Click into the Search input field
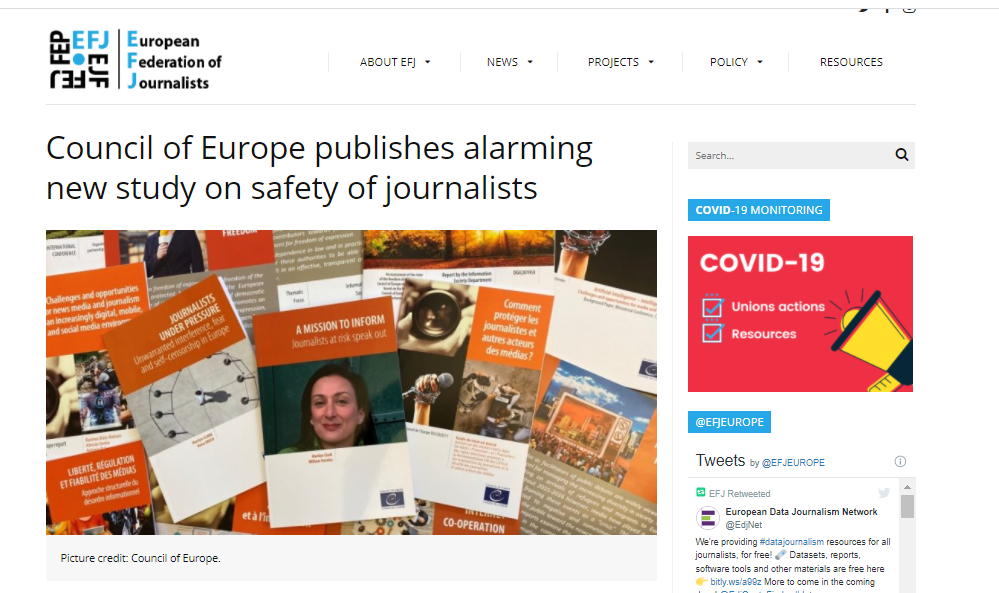 click(x=790, y=155)
